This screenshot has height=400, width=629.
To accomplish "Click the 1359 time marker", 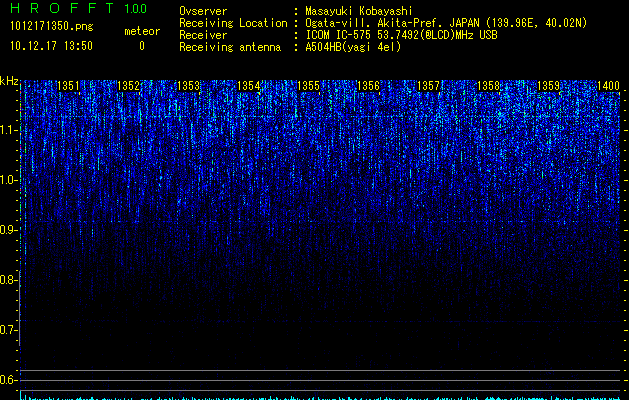I will coord(548,86).
